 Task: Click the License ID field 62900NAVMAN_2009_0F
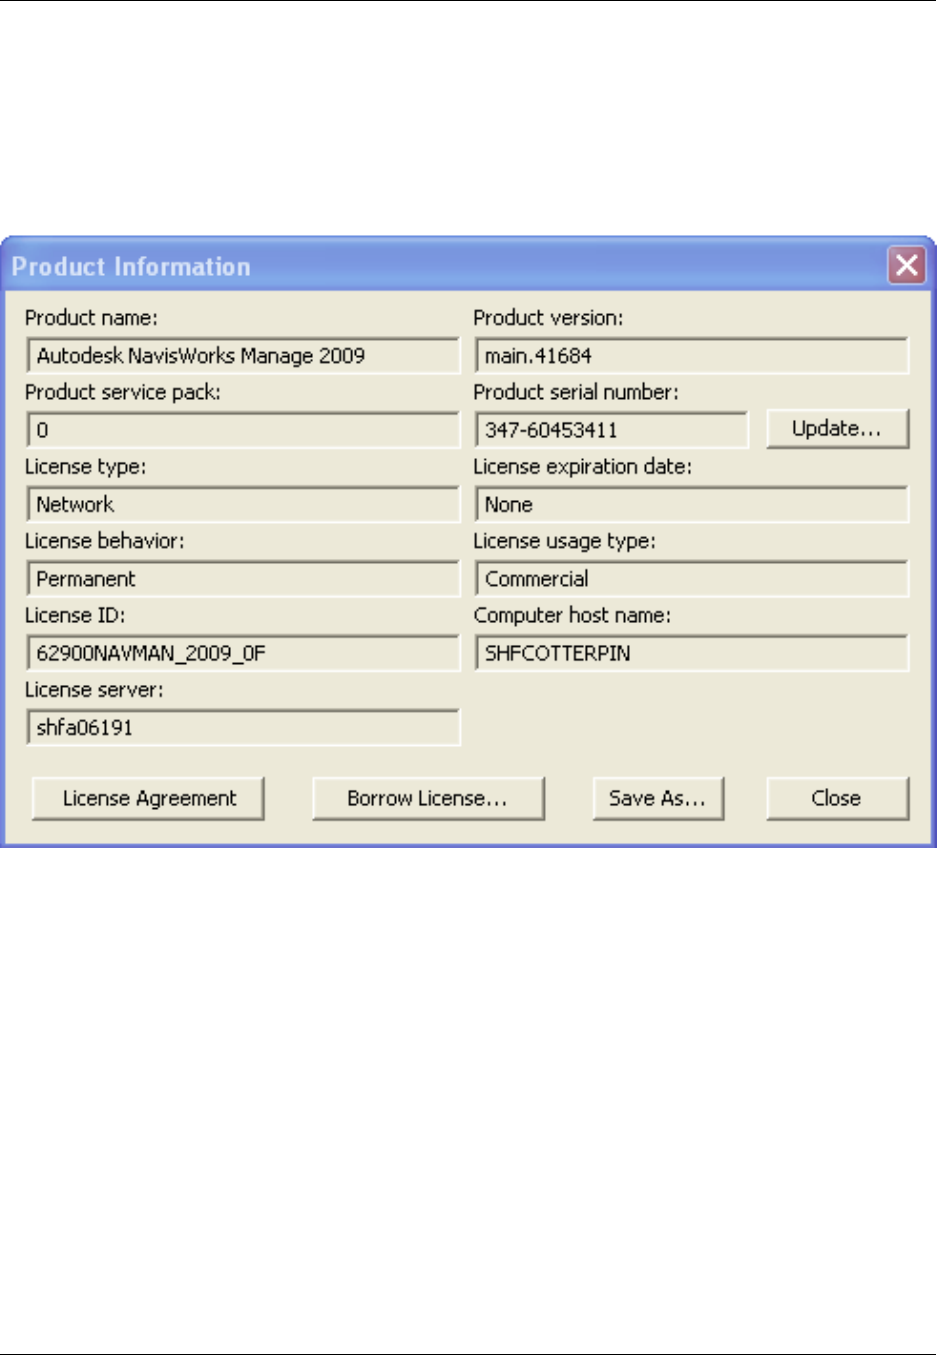[x=243, y=653]
